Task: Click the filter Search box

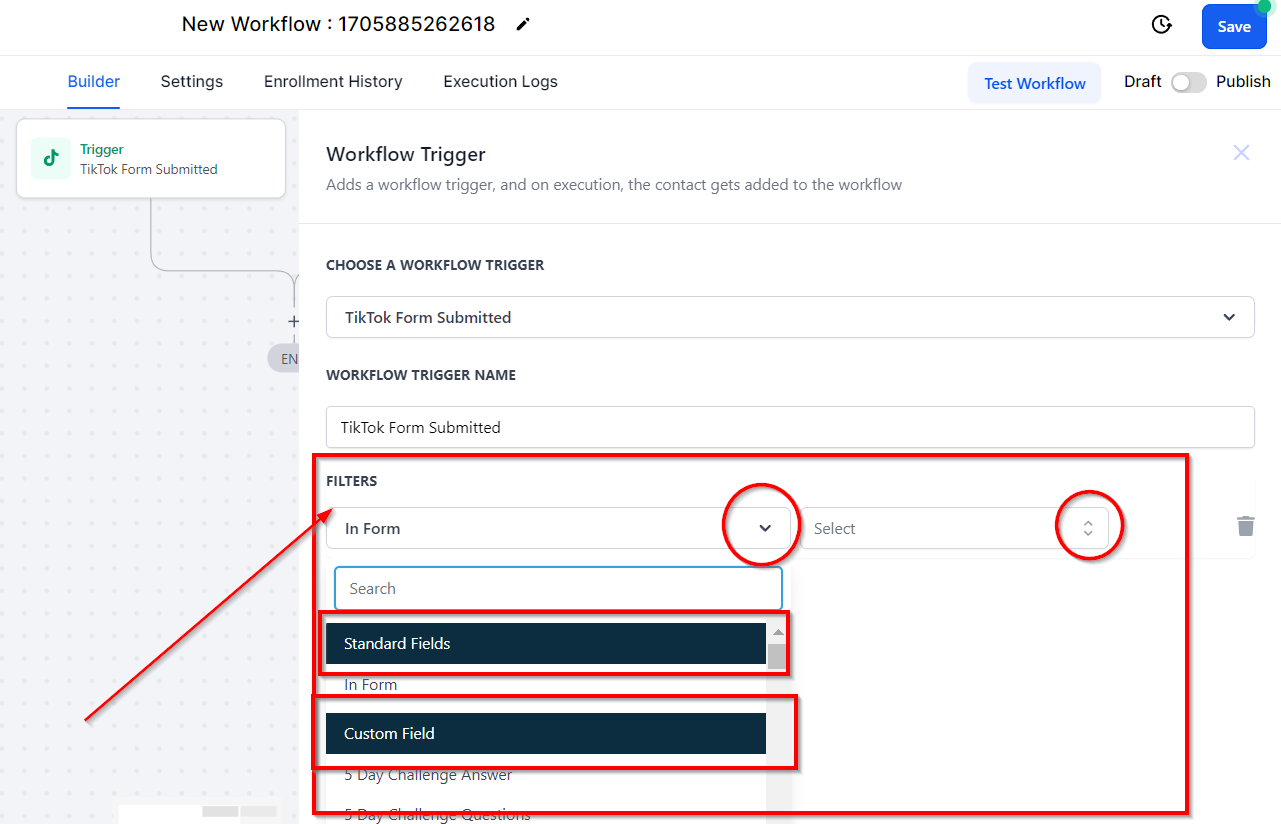Action: click(x=558, y=589)
